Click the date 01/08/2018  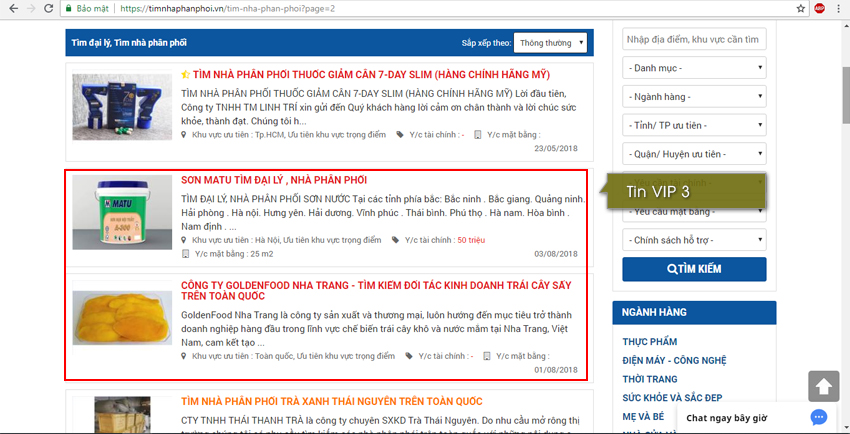(556, 370)
